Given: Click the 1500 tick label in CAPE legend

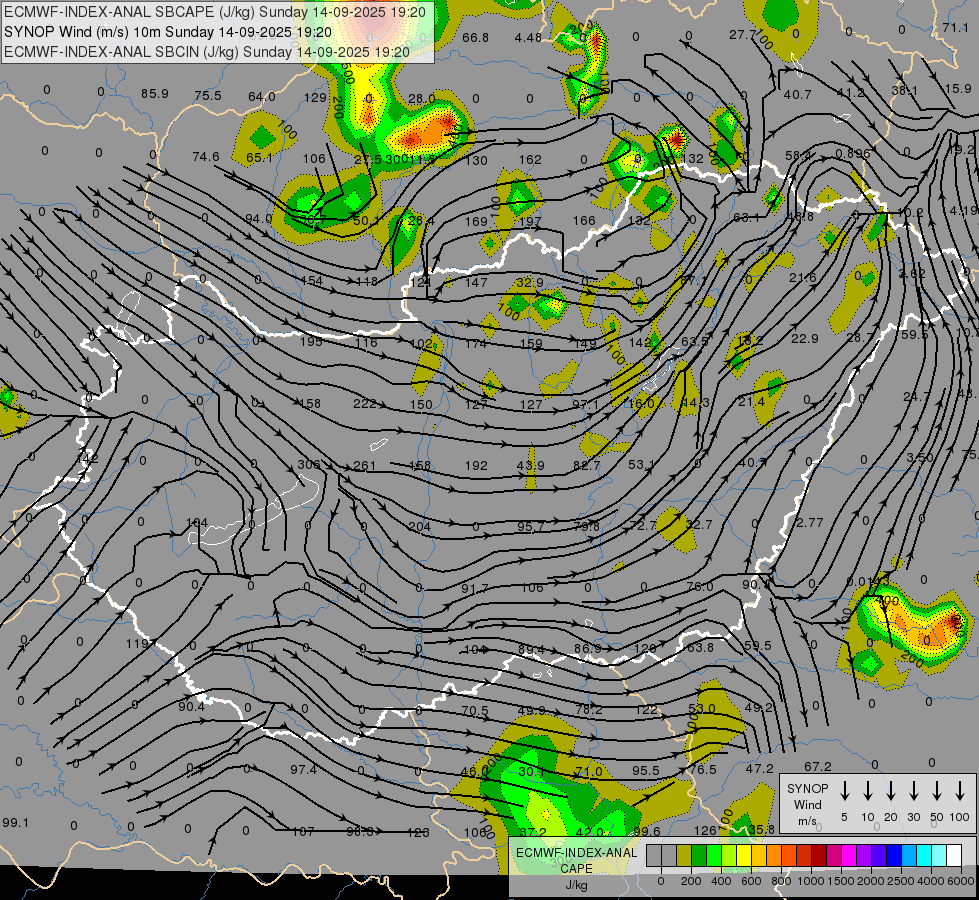Looking at the screenshot, I should tap(841, 881).
